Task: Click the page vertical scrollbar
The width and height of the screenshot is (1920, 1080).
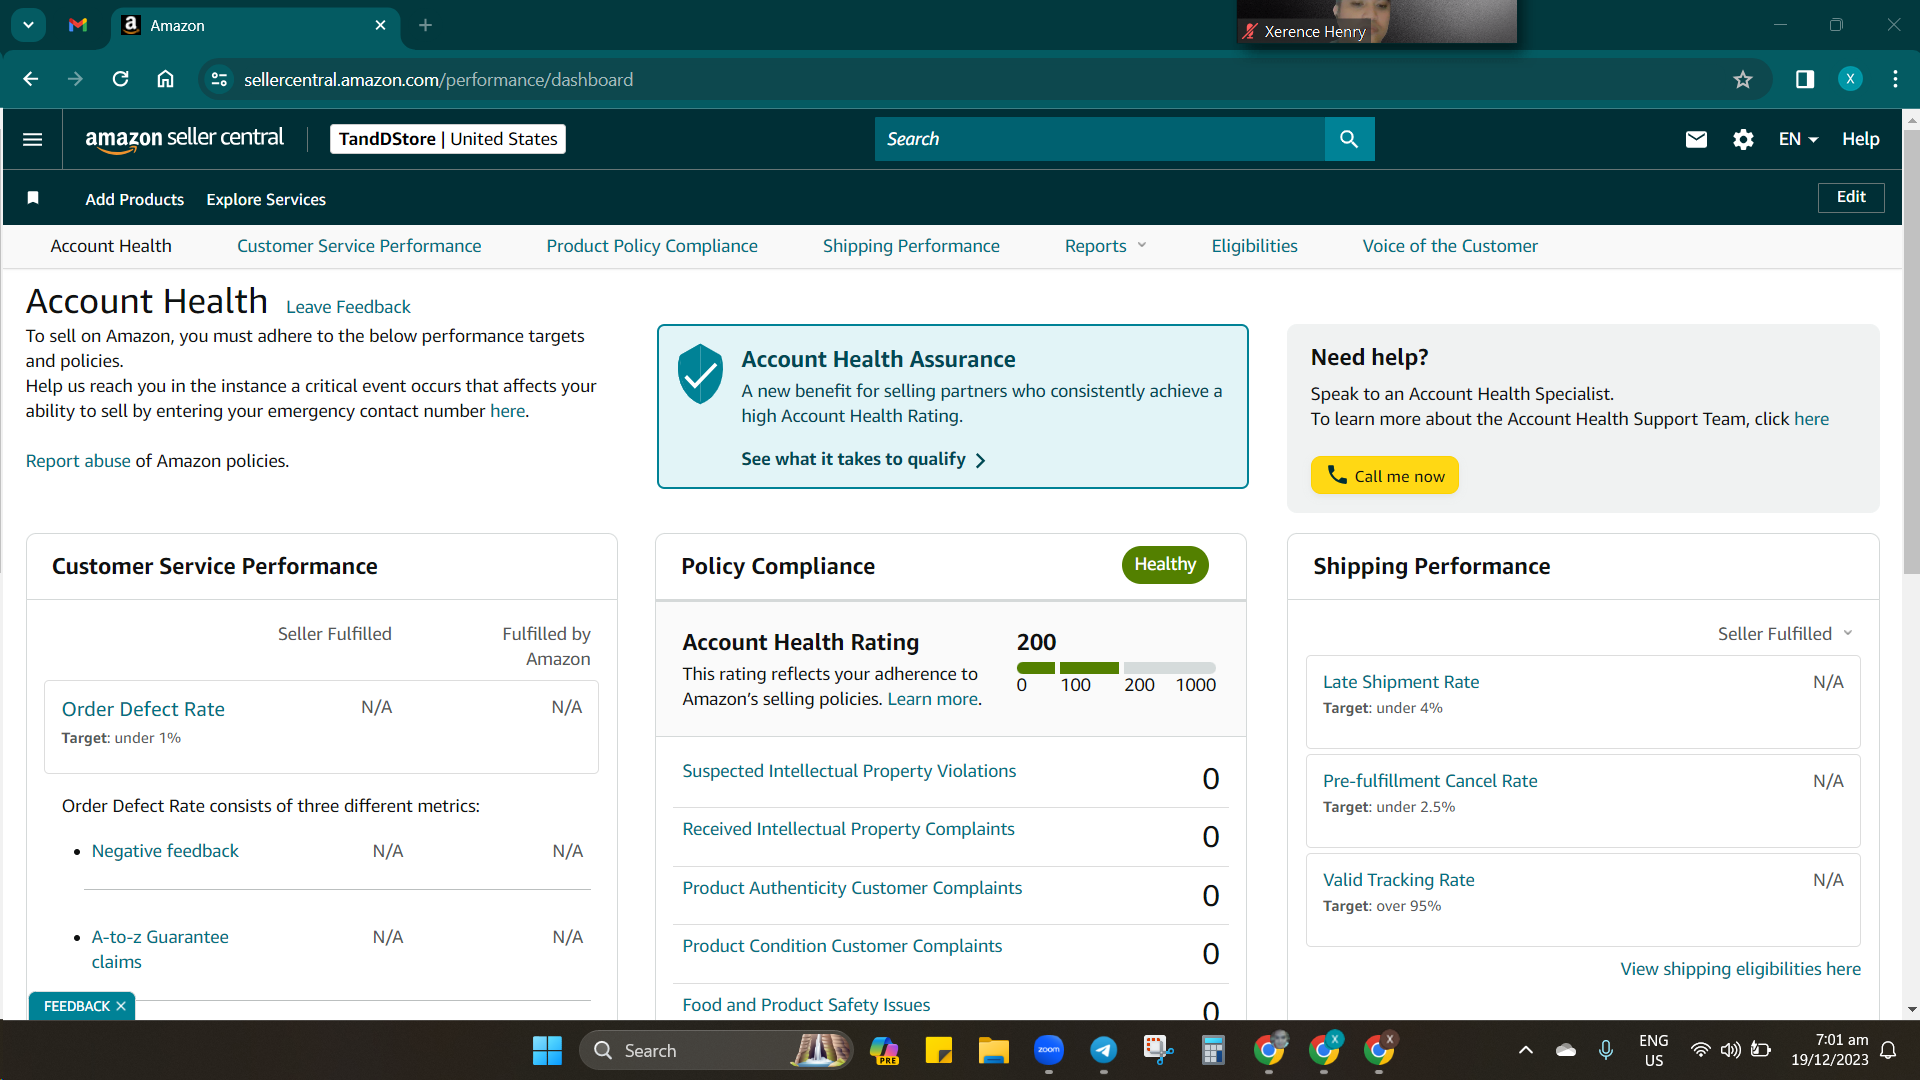Action: (1911, 350)
